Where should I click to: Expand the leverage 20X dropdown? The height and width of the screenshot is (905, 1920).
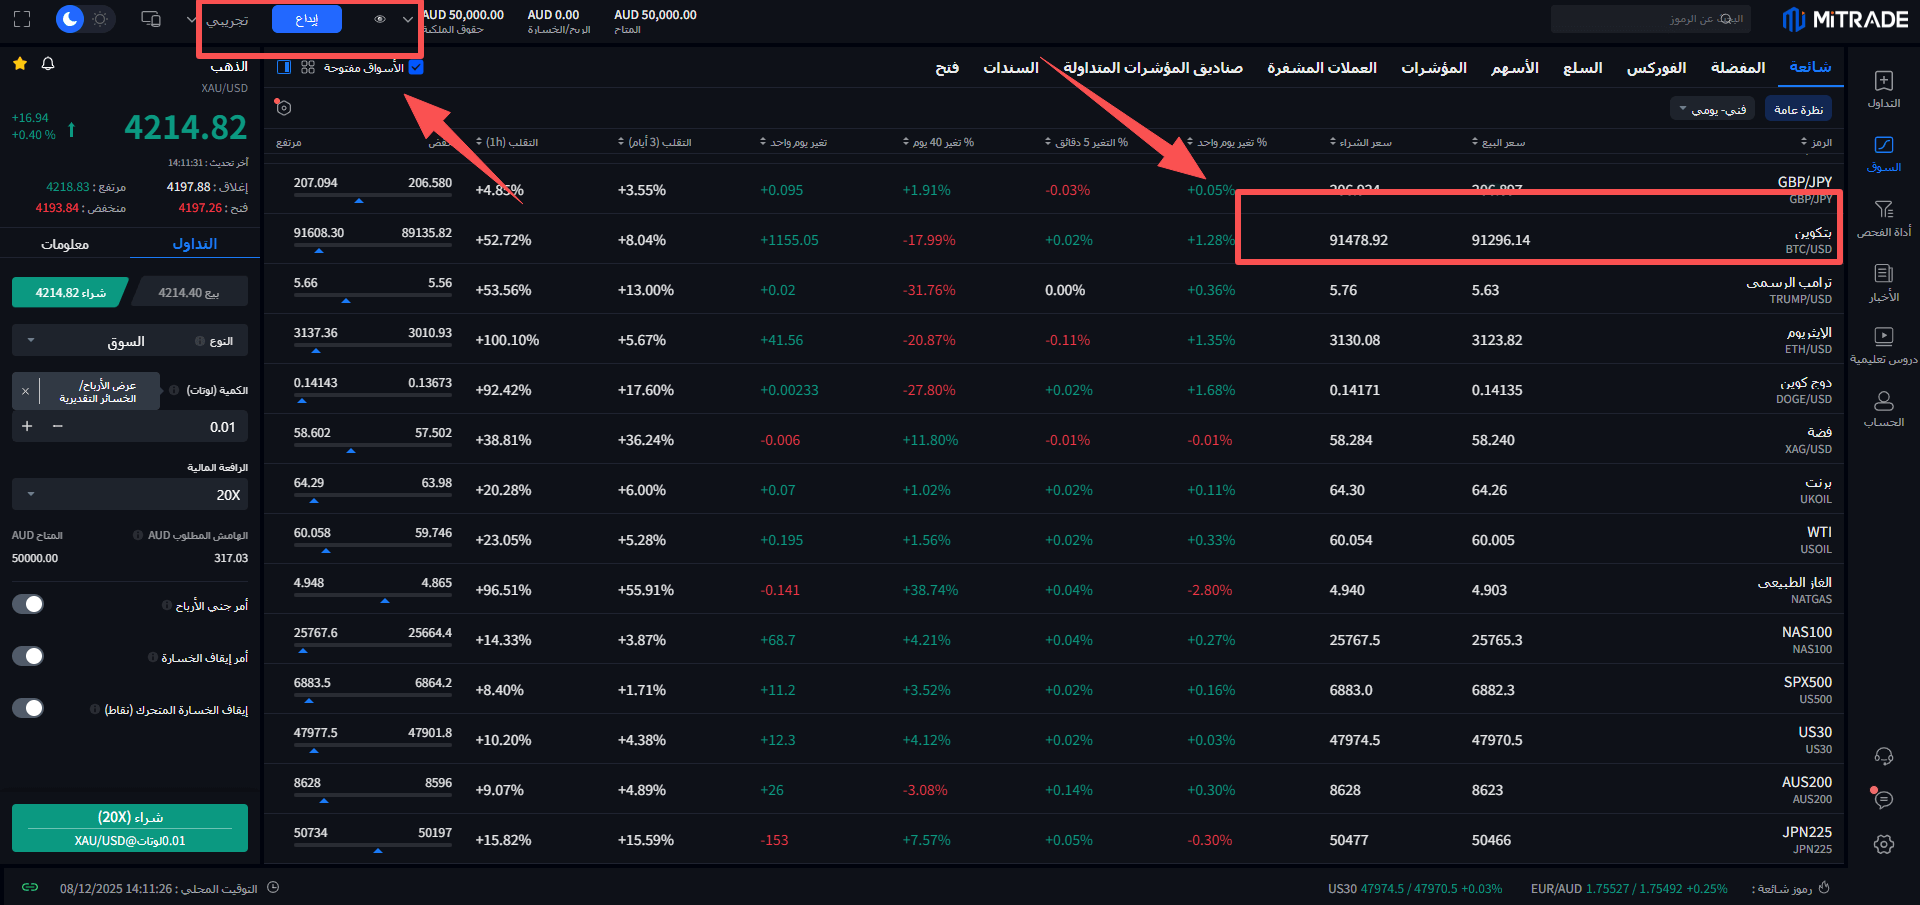tap(130, 495)
